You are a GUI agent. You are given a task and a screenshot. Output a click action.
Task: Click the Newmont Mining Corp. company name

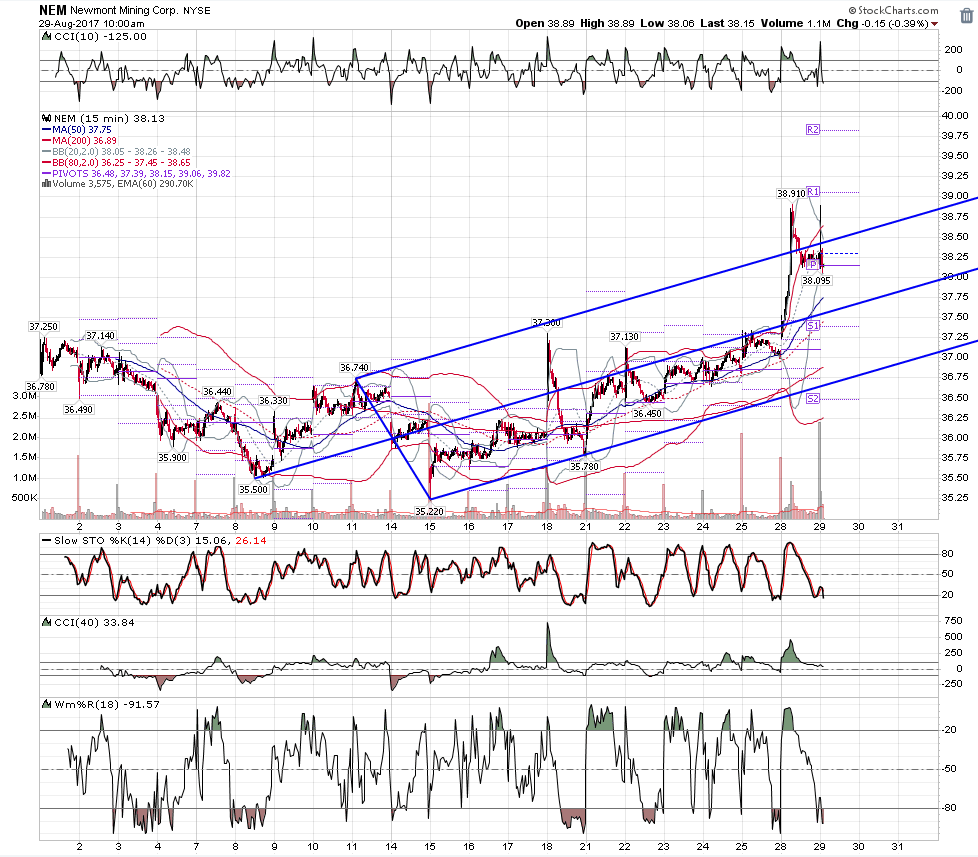124,11
